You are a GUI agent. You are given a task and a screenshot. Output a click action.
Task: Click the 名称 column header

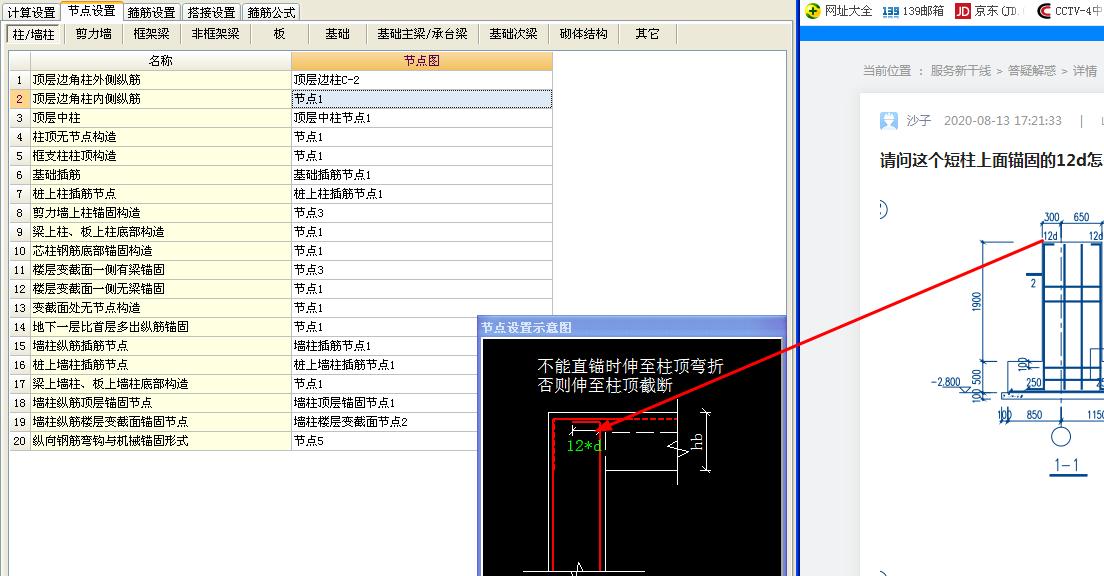pyautogui.click(x=161, y=61)
